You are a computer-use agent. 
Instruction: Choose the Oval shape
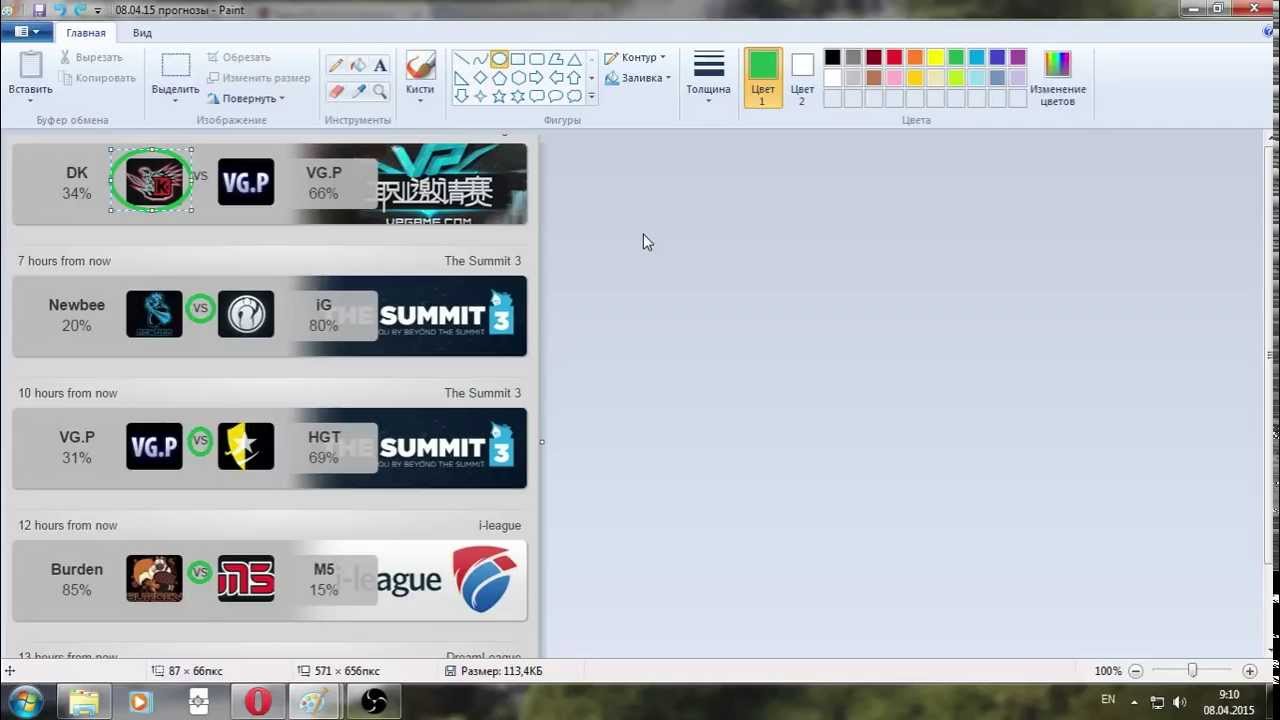click(499, 59)
